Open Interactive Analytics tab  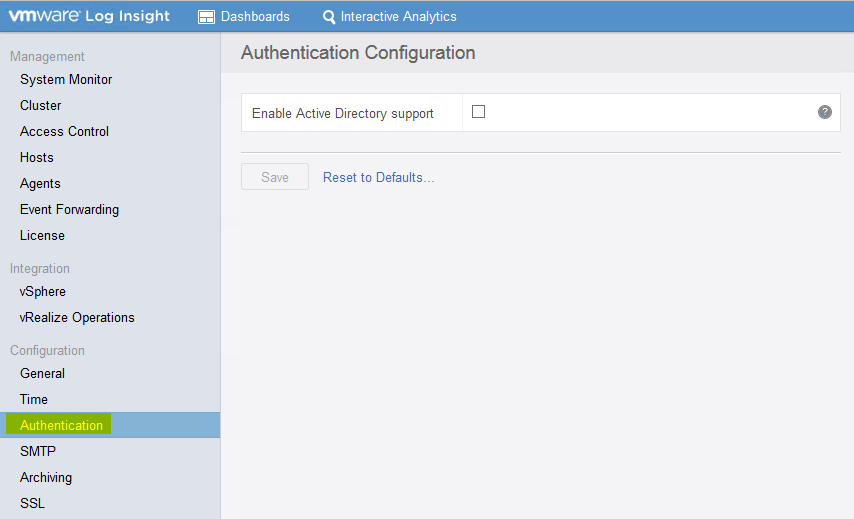(x=389, y=17)
